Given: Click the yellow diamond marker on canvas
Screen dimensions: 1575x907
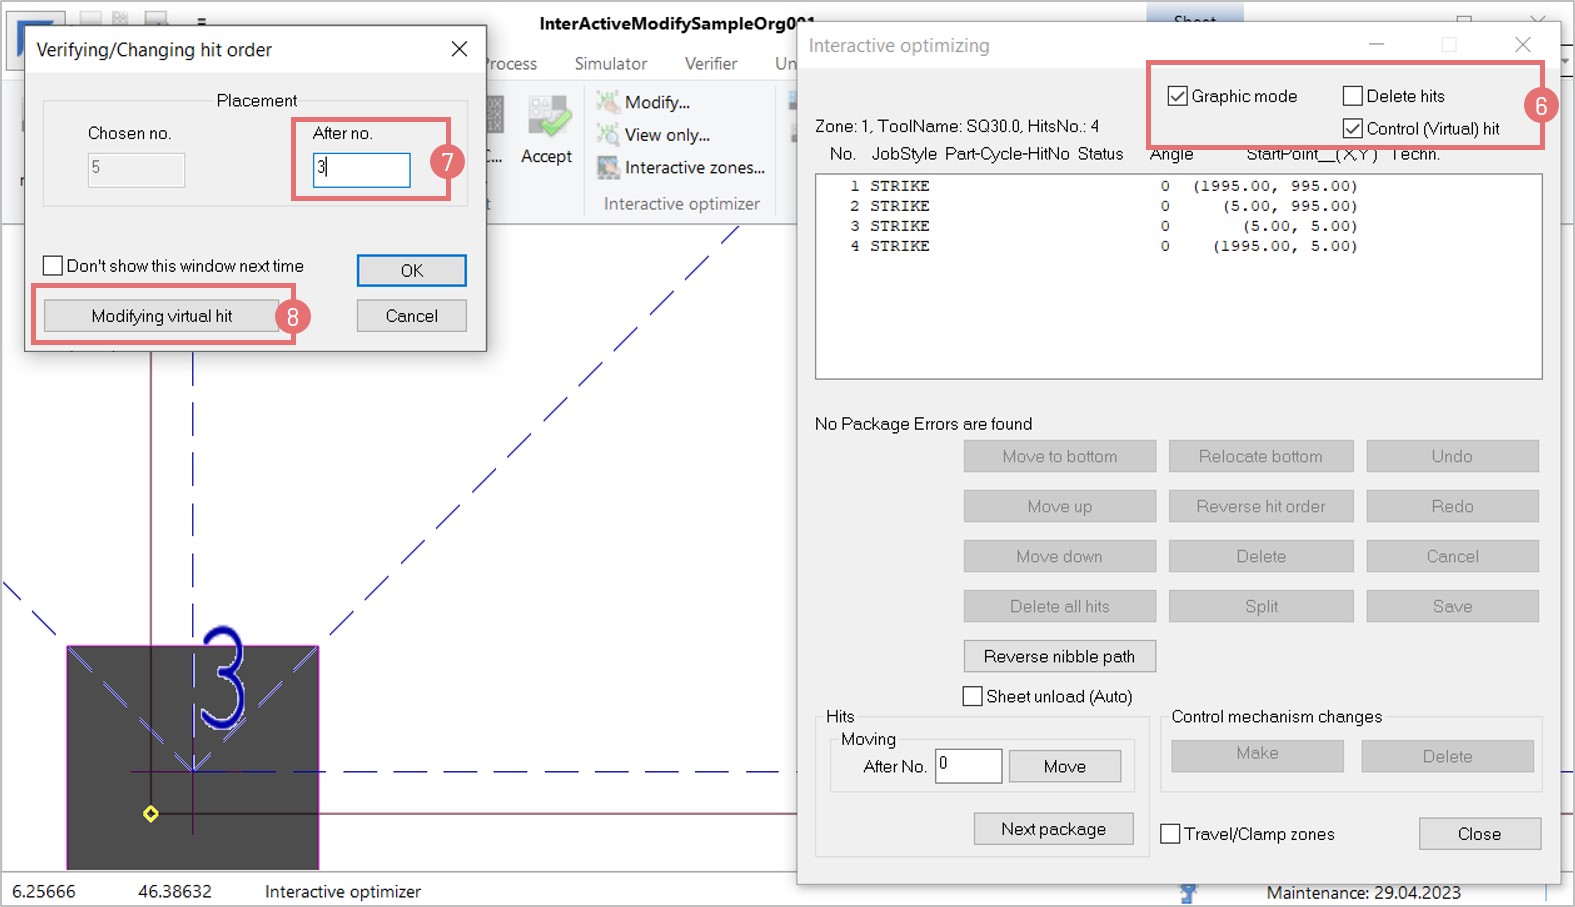Looking at the screenshot, I should click(x=151, y=814).
